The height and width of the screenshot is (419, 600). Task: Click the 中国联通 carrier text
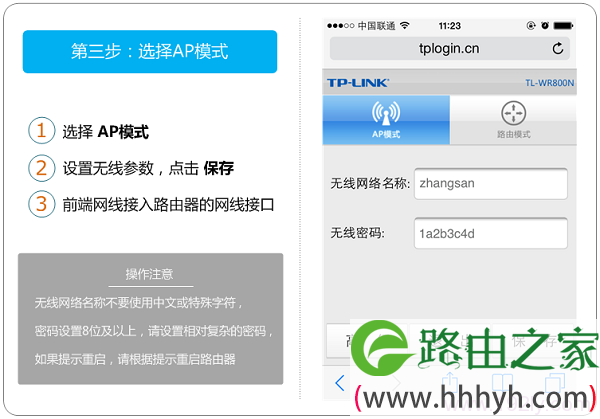coord(377,26)
